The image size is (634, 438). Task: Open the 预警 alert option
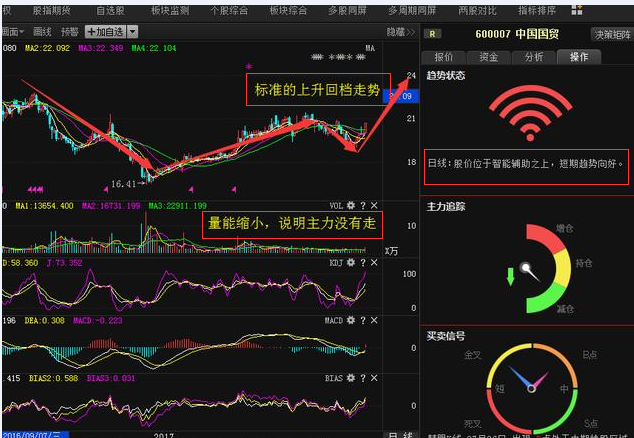click(x=70, y=32)
